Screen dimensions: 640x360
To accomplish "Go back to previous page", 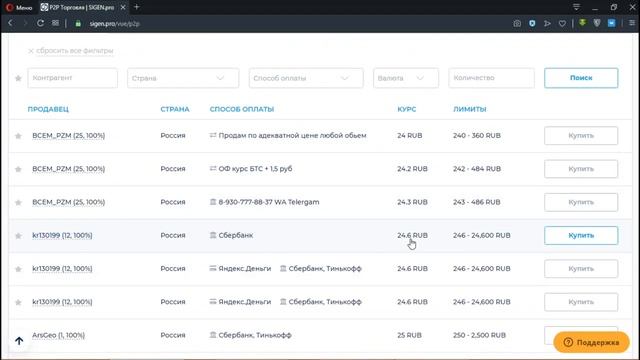I will [10, 23].
